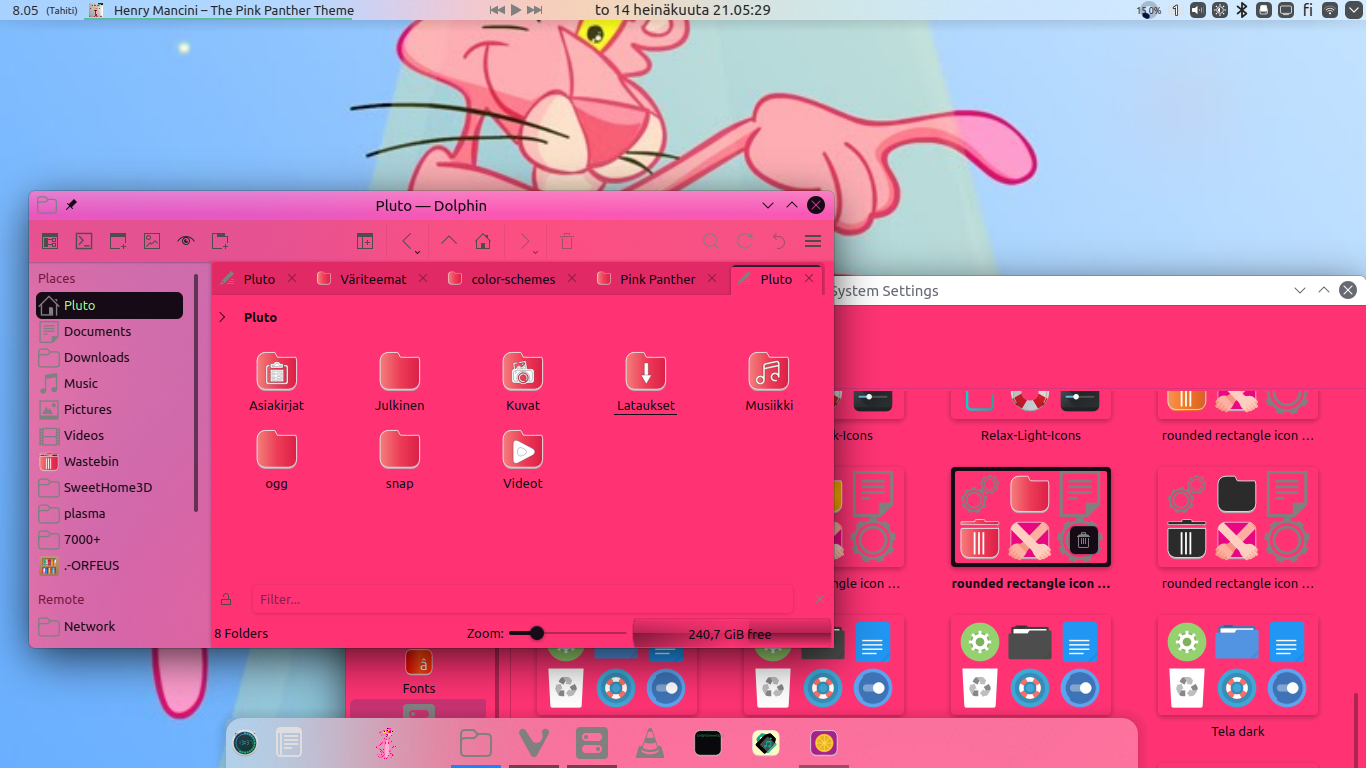1366x768 pixels.
Task: Select the Asiakirjat folder
Action: point(277,382)
